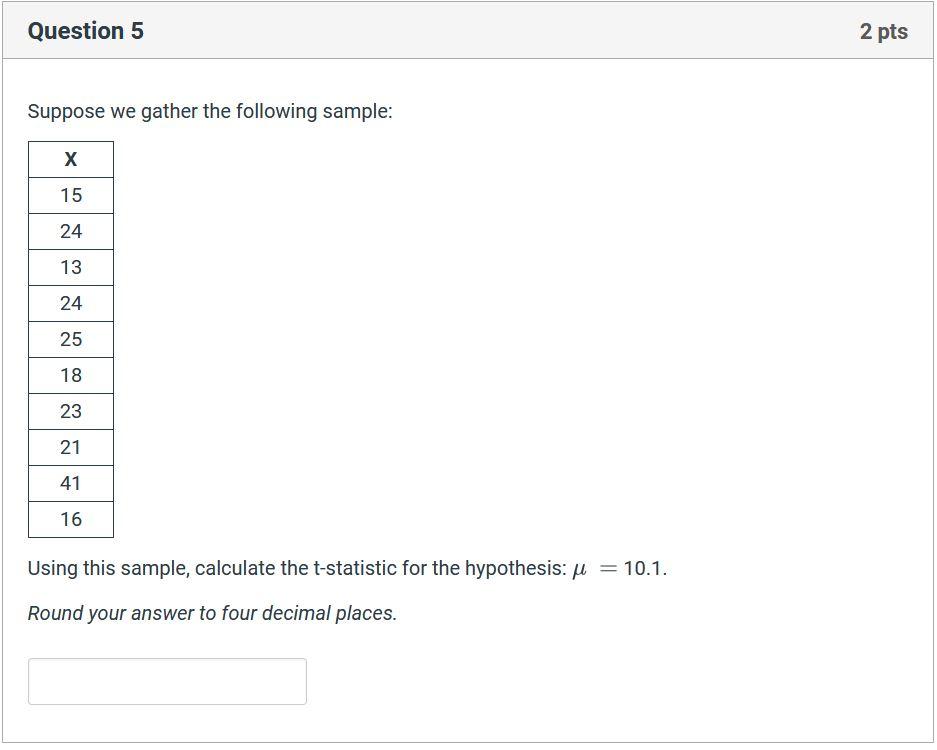This screenshot has width=937, height=750.
Task: Click the text 'Suppose we gather the following sample'
Action: click(210, 111)
